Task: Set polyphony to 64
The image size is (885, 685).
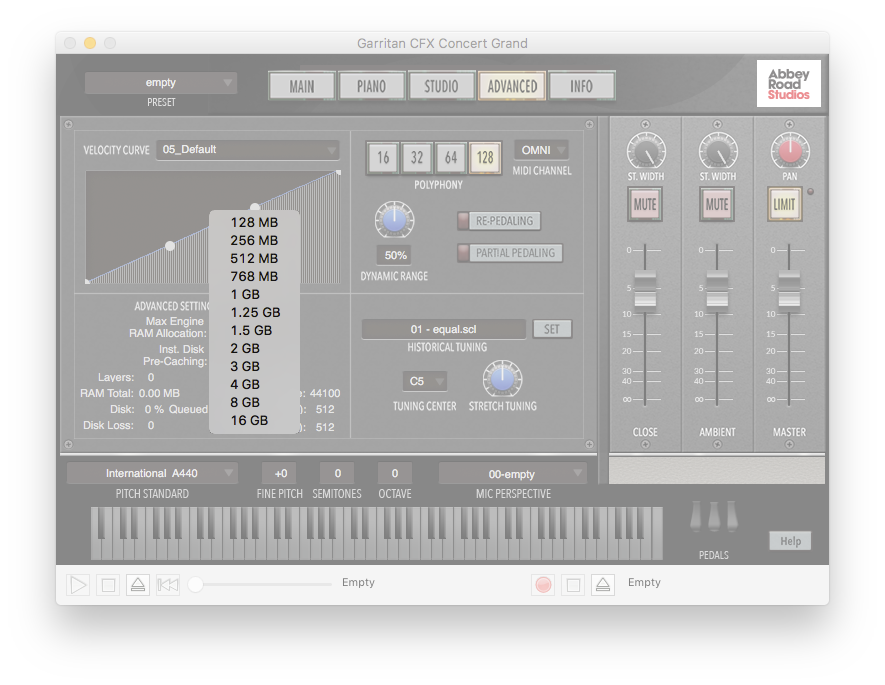Action: tap(450, 157)
